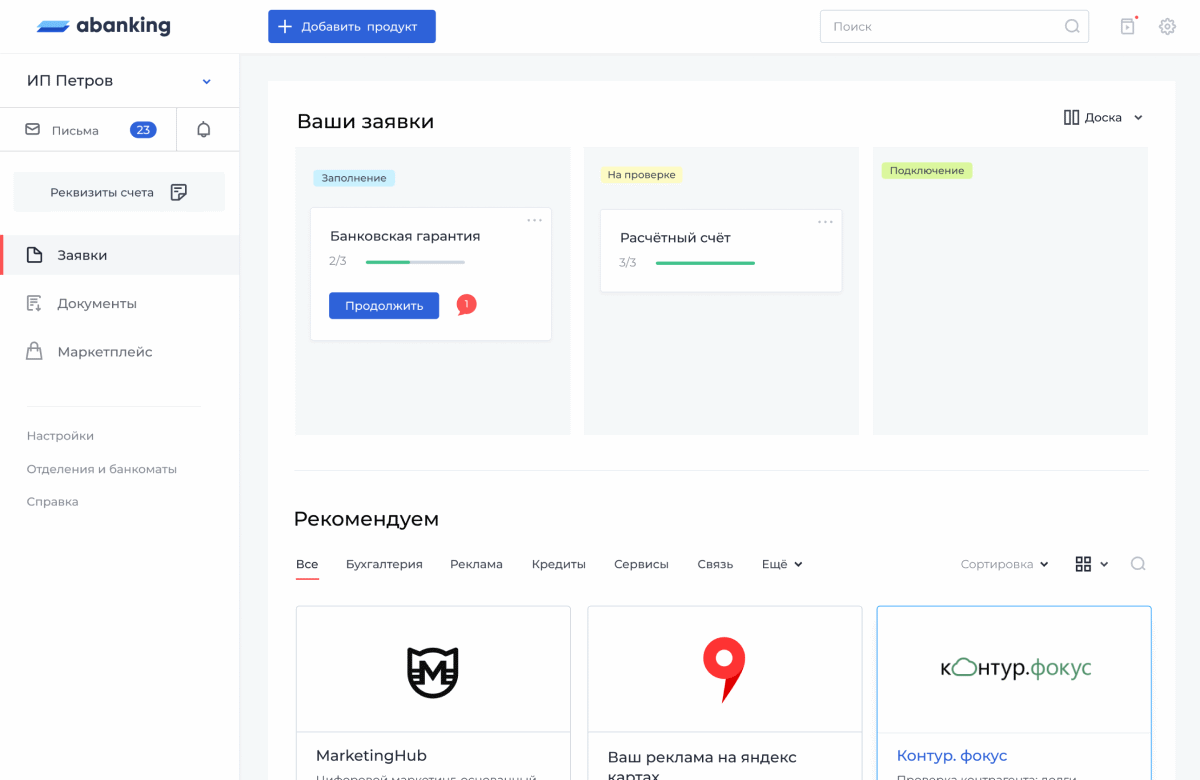Open the notifications icon with red dot

pos(1128,26)
